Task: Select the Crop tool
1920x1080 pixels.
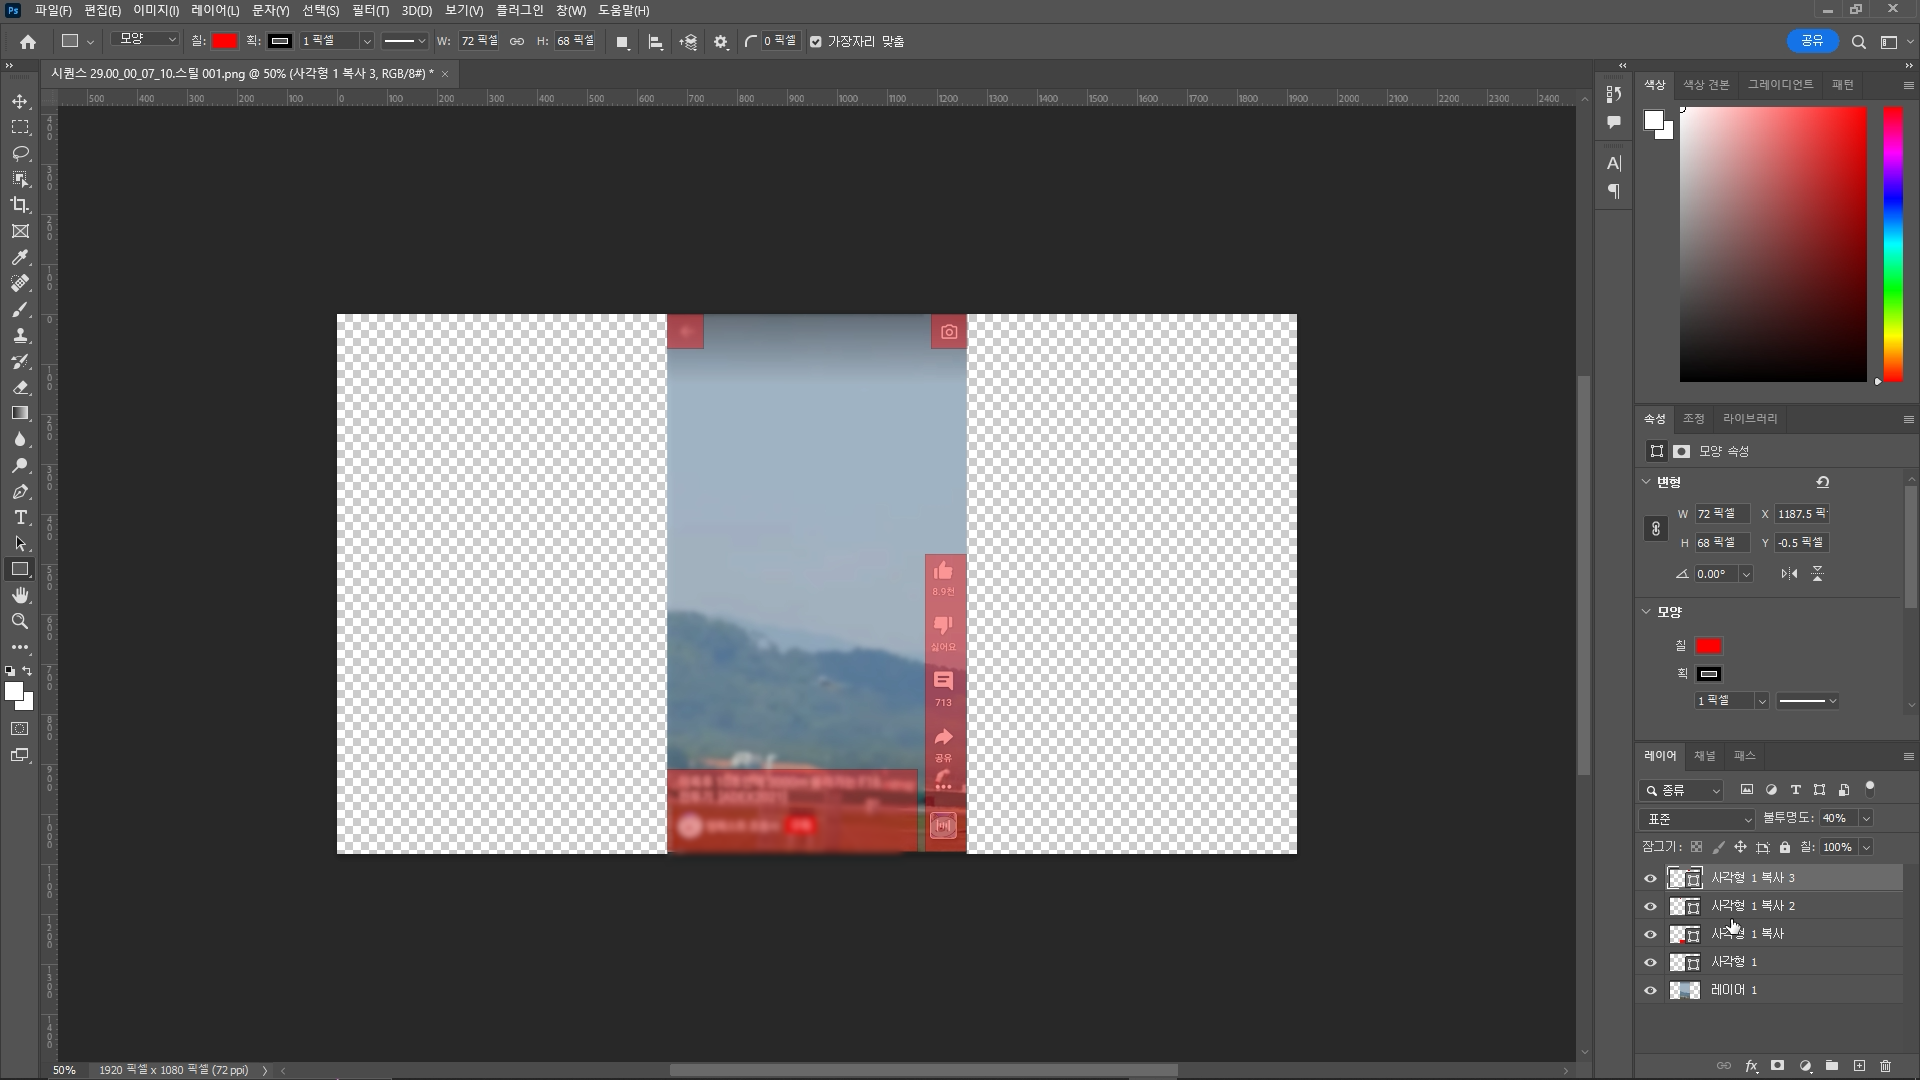Action: (x=20, y=205)
